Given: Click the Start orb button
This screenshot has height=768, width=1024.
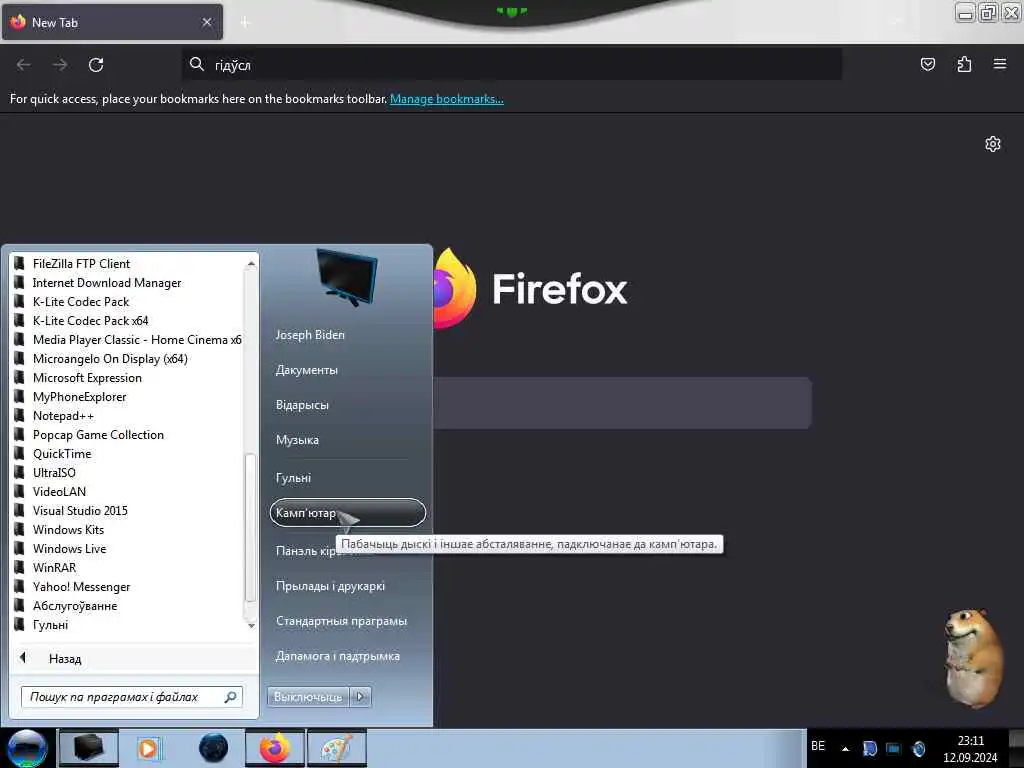Looking at the screenshot, I should click(x=27, y=748).
